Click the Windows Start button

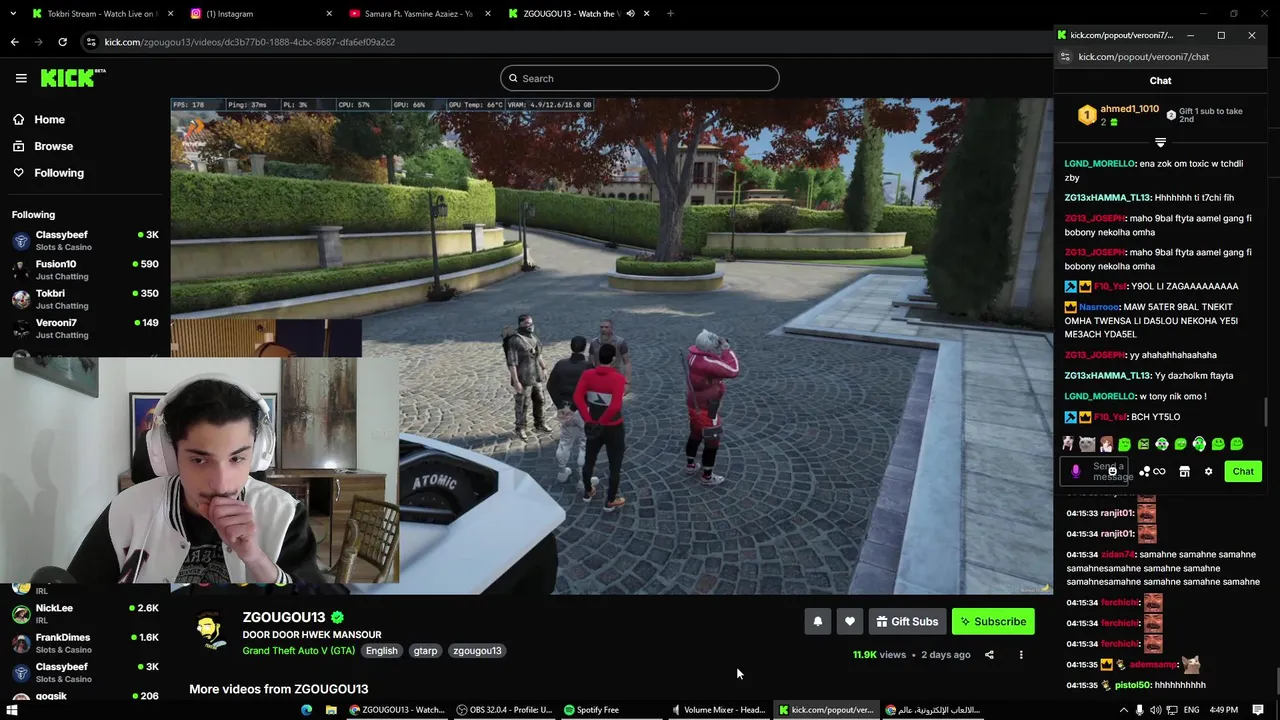click(13, 710)
